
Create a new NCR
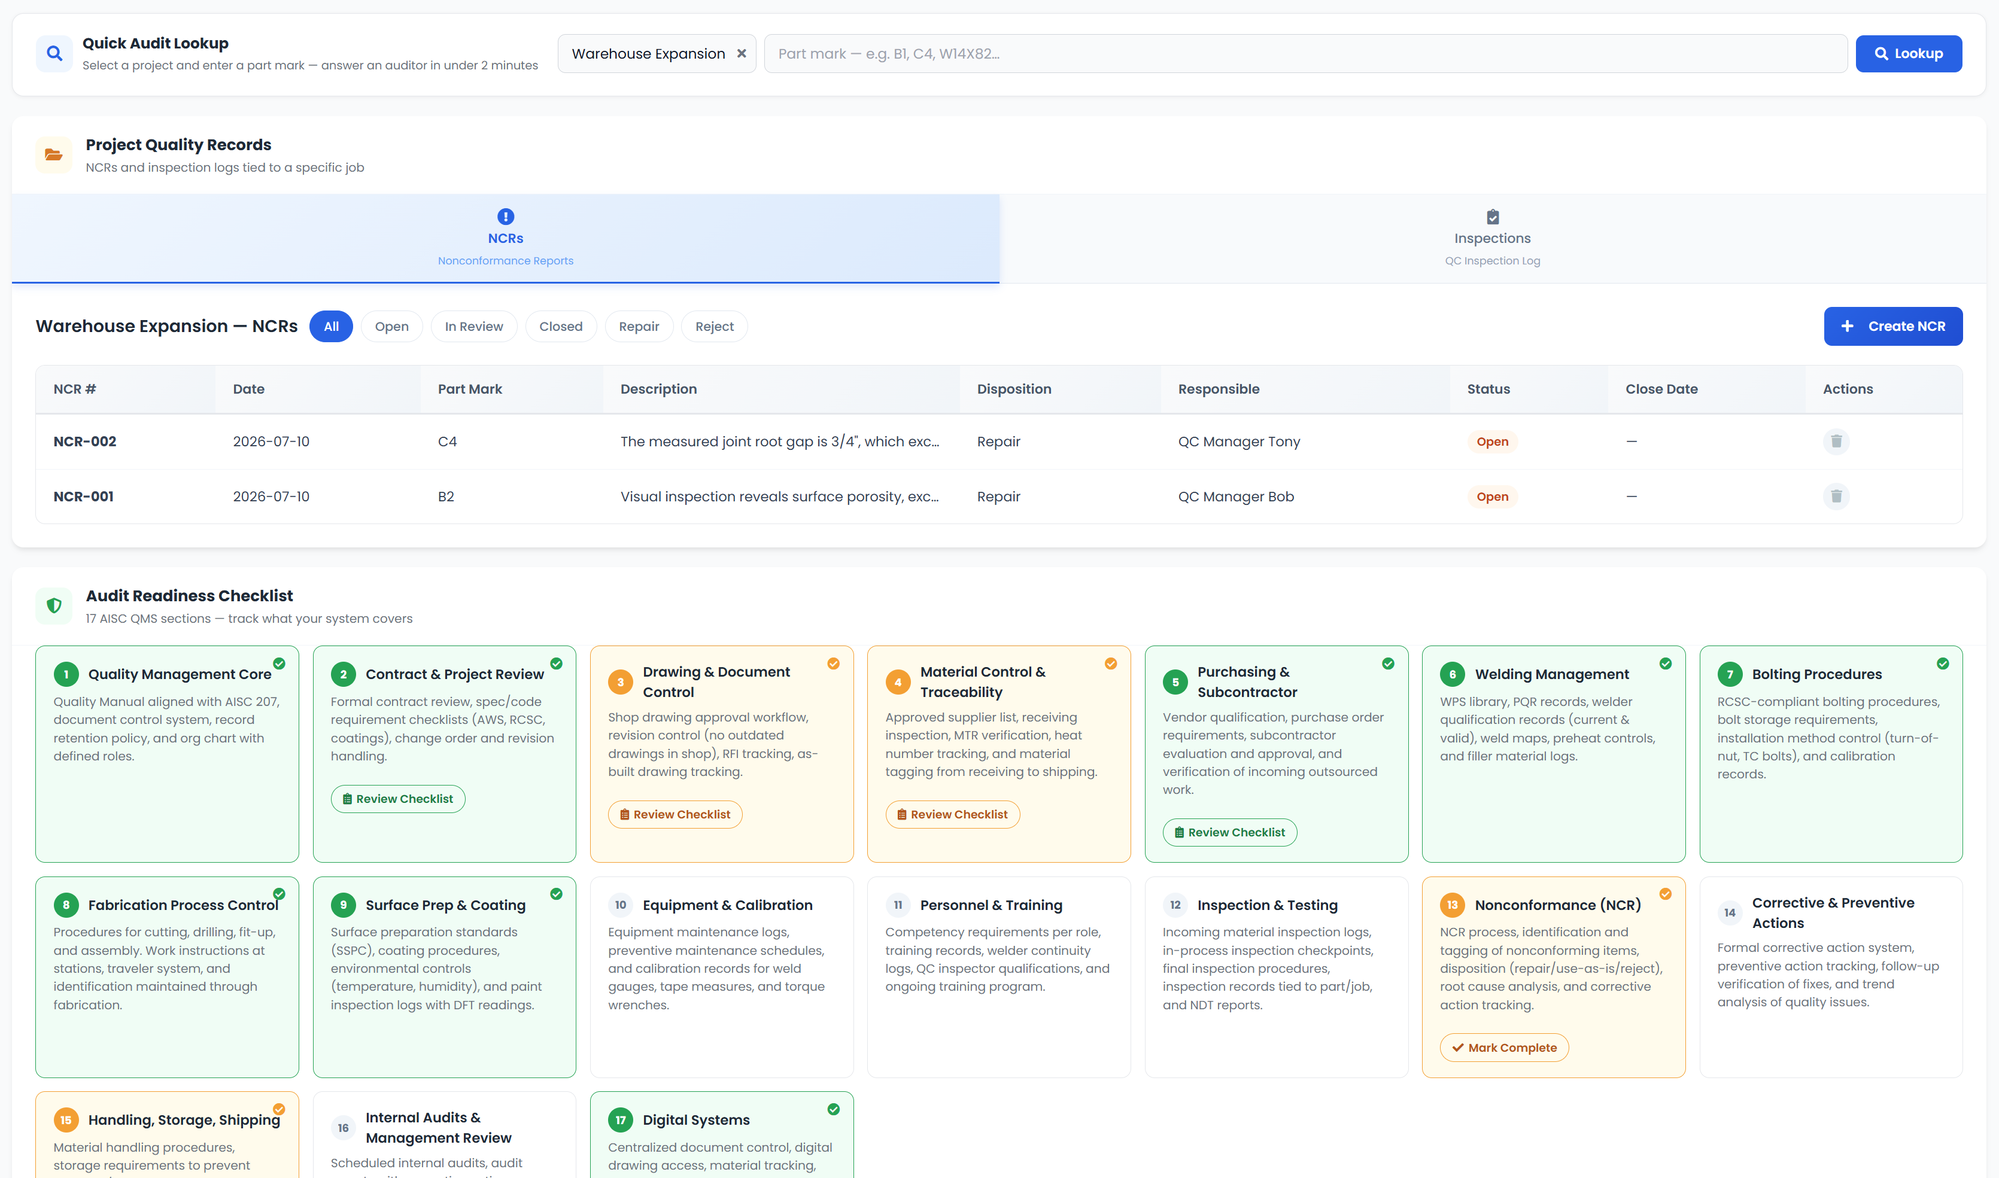click(1892, 326)
